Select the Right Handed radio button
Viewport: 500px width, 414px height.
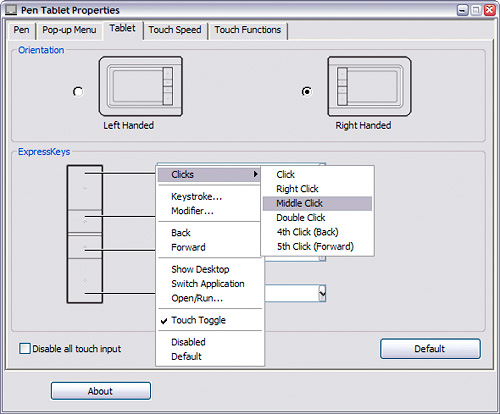(307, 91)
